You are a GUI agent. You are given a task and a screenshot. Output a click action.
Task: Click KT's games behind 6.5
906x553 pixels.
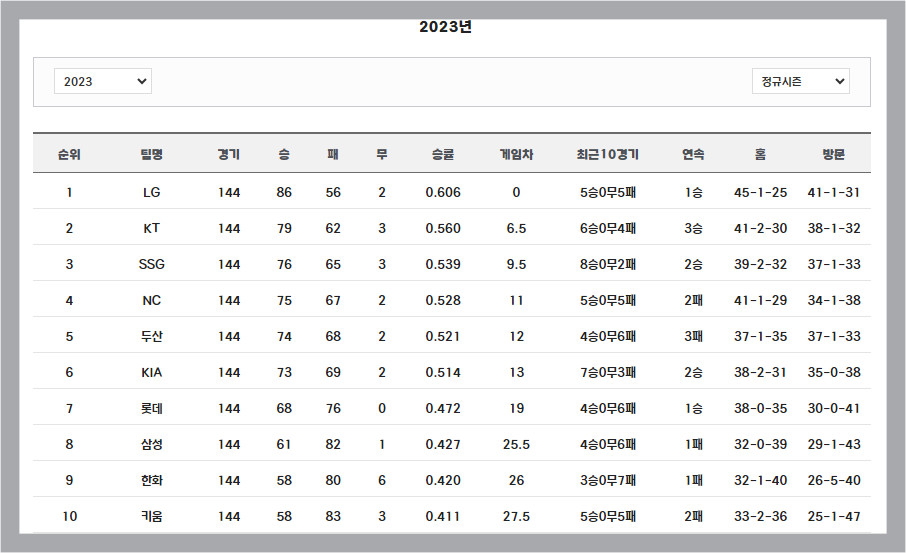pos(517,228)
